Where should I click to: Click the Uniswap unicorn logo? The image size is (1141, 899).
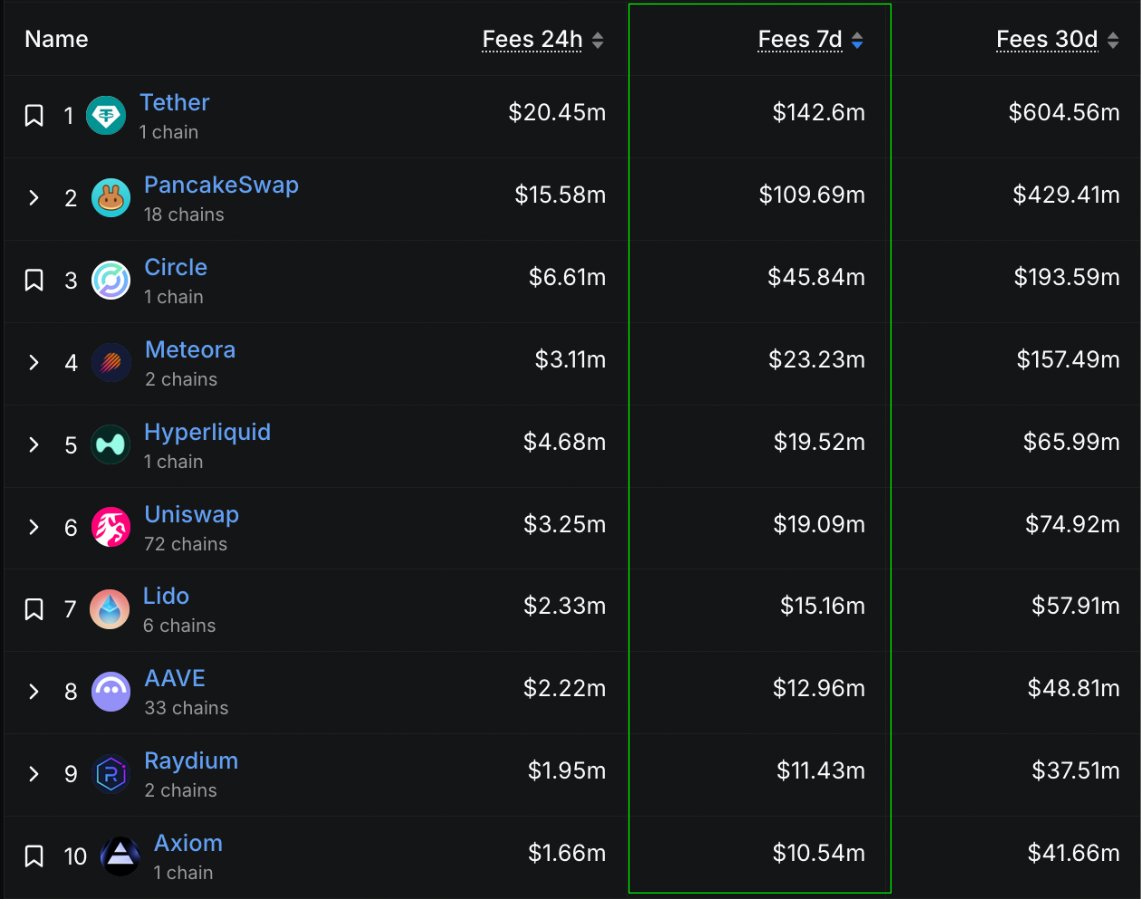[x=111, y=526]
